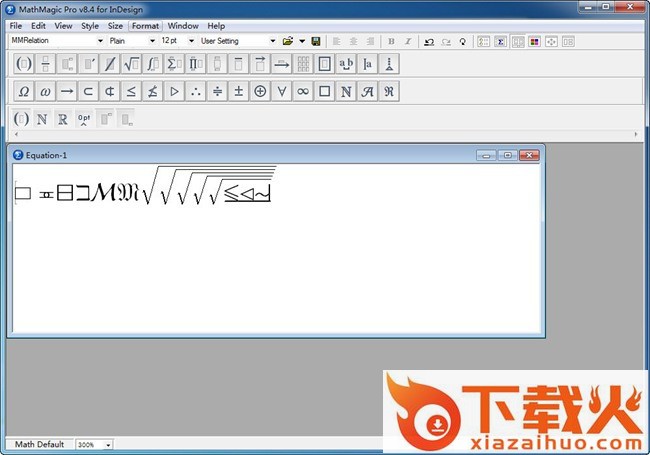Open the subset symbols palette
This screenshot has width=650, height=455.
(x=88, y=91)
